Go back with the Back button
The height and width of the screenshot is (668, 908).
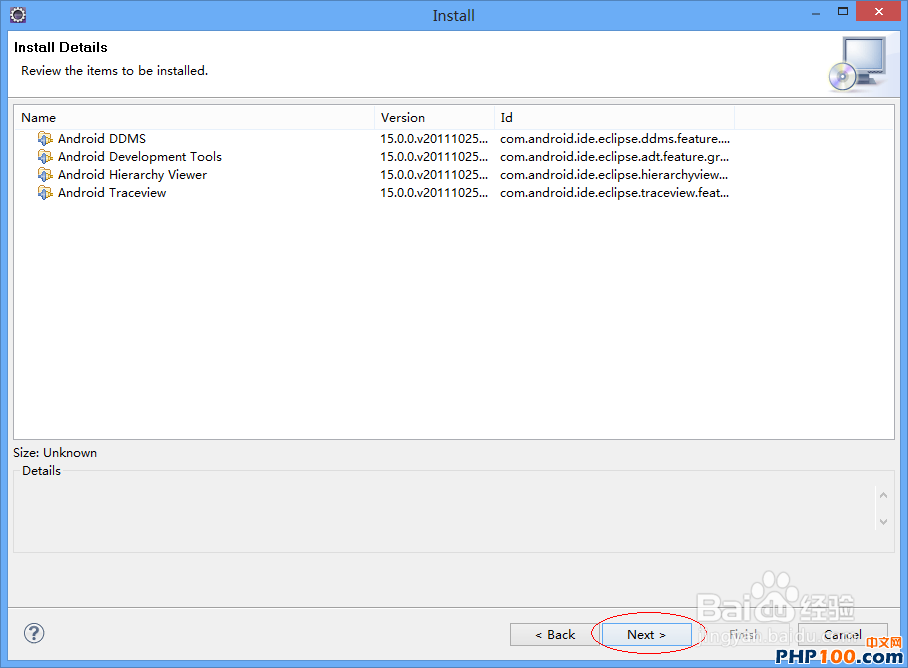(x=555, y=634)
